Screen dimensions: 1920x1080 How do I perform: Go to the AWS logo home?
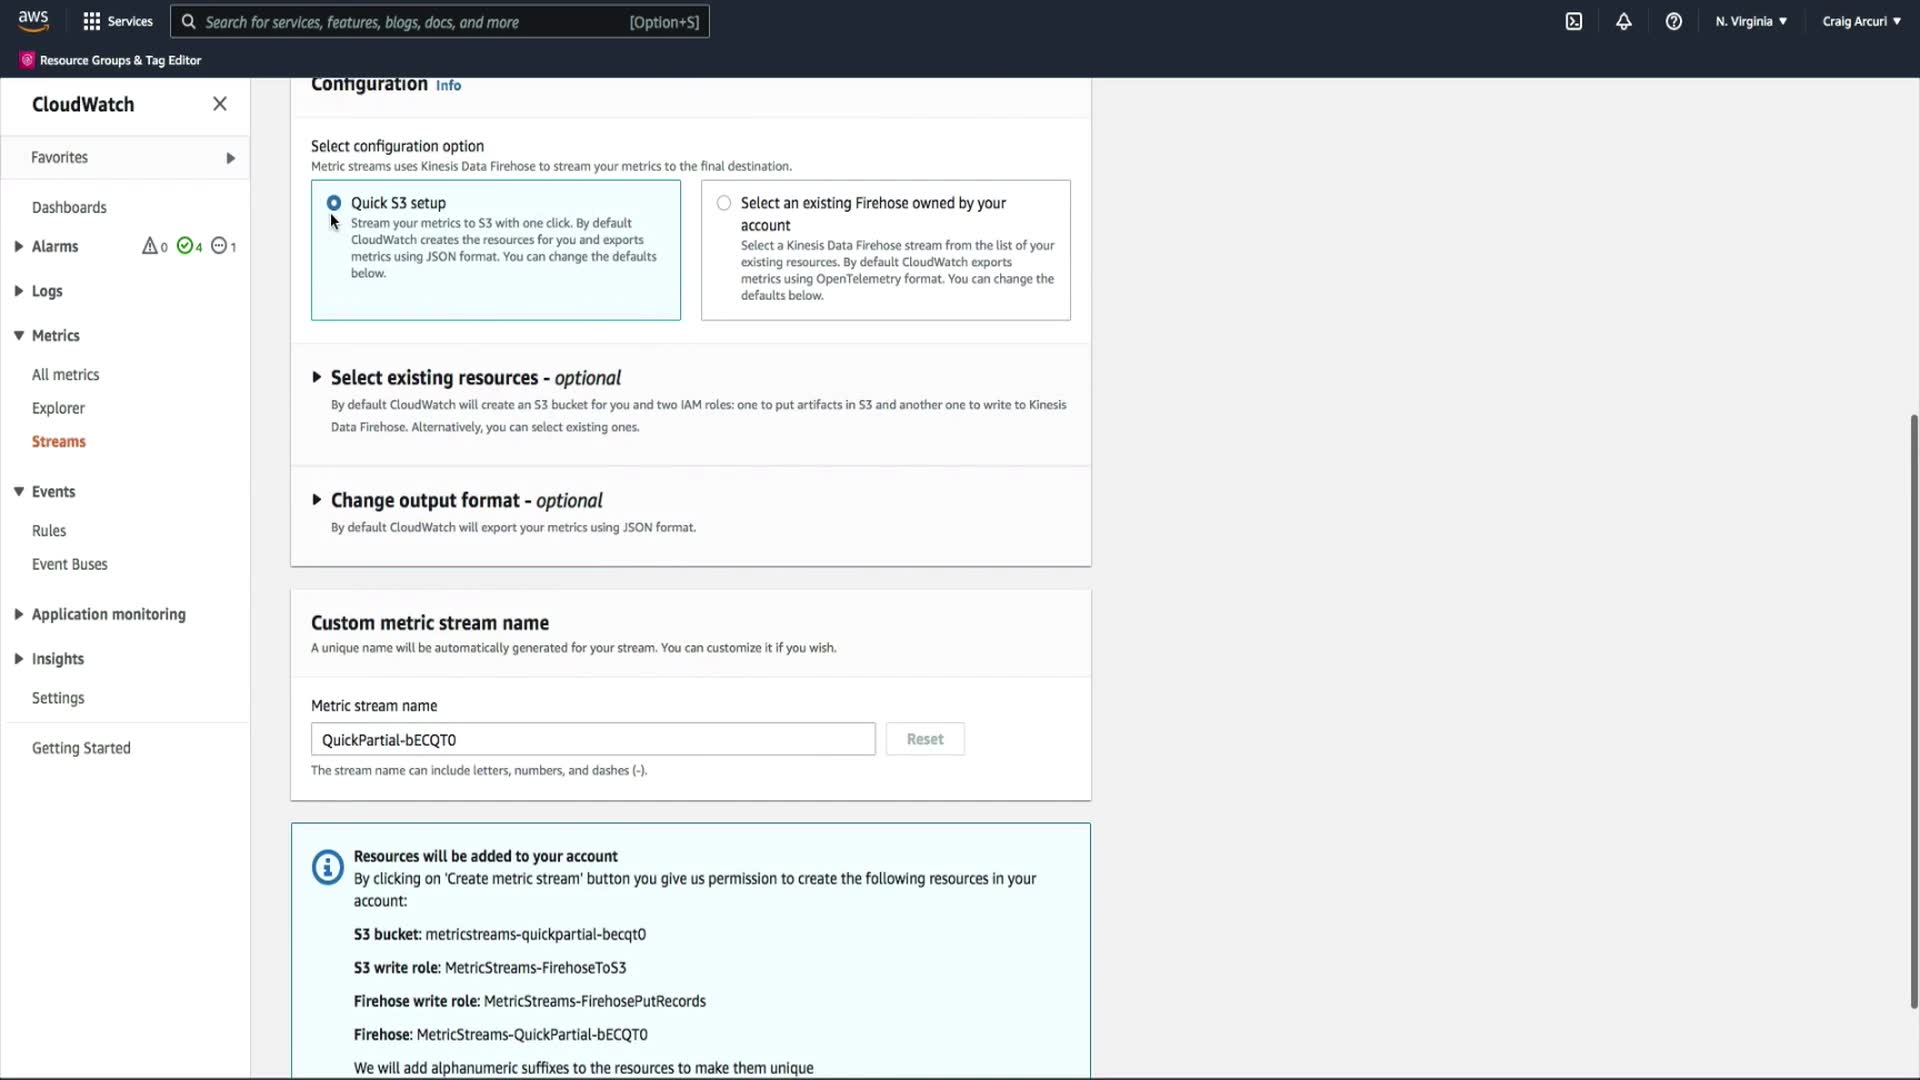point(33,20)
